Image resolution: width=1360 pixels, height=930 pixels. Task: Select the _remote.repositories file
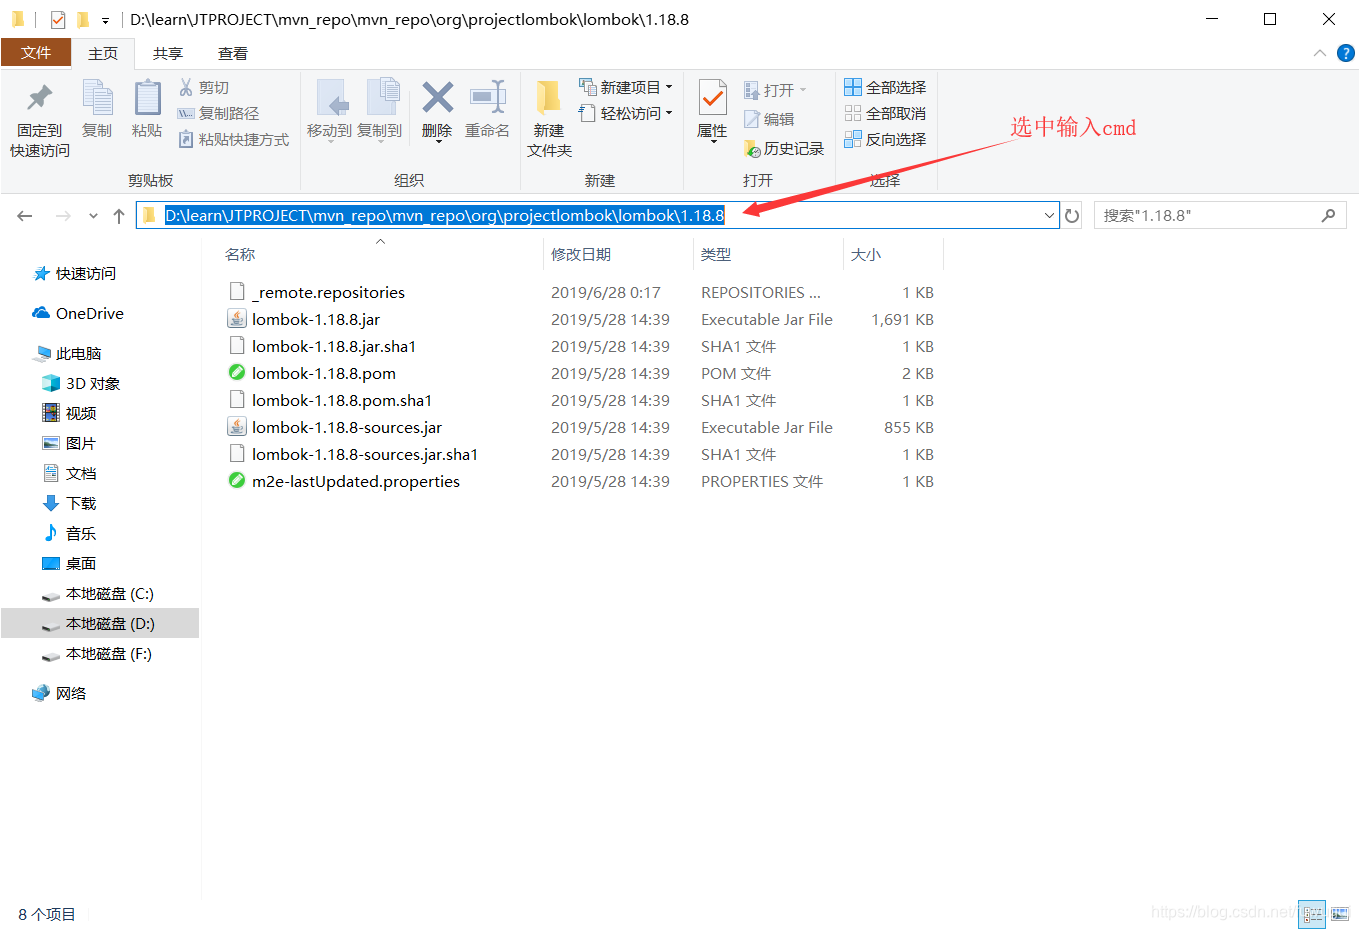click(x=328, y=292)
